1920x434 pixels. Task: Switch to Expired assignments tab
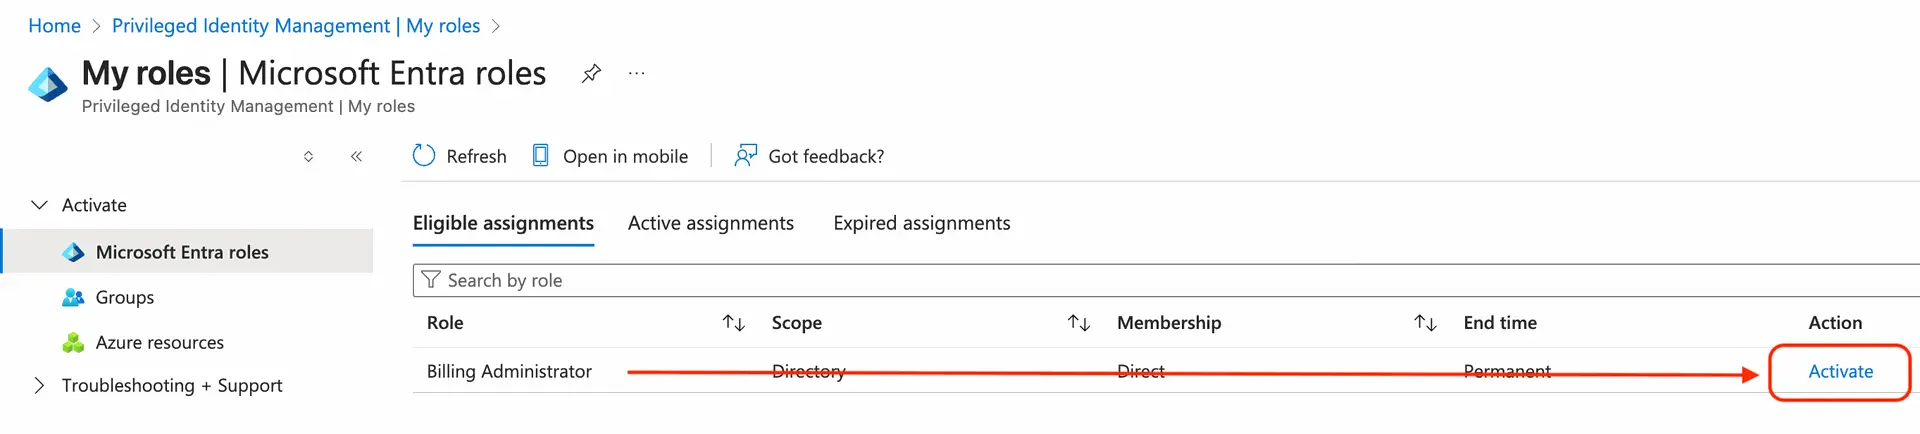click(921, 223)
